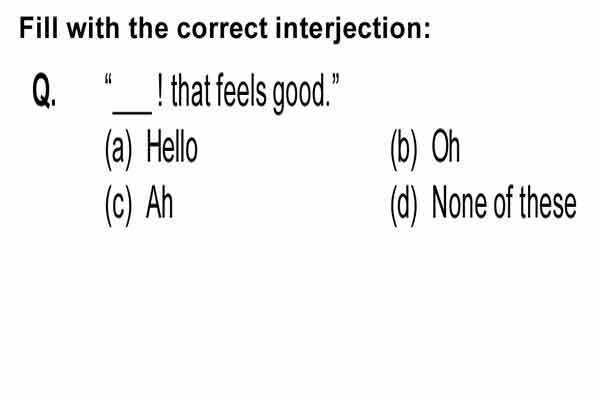
Task: Choose the Oh answer option
Action: 445,148
